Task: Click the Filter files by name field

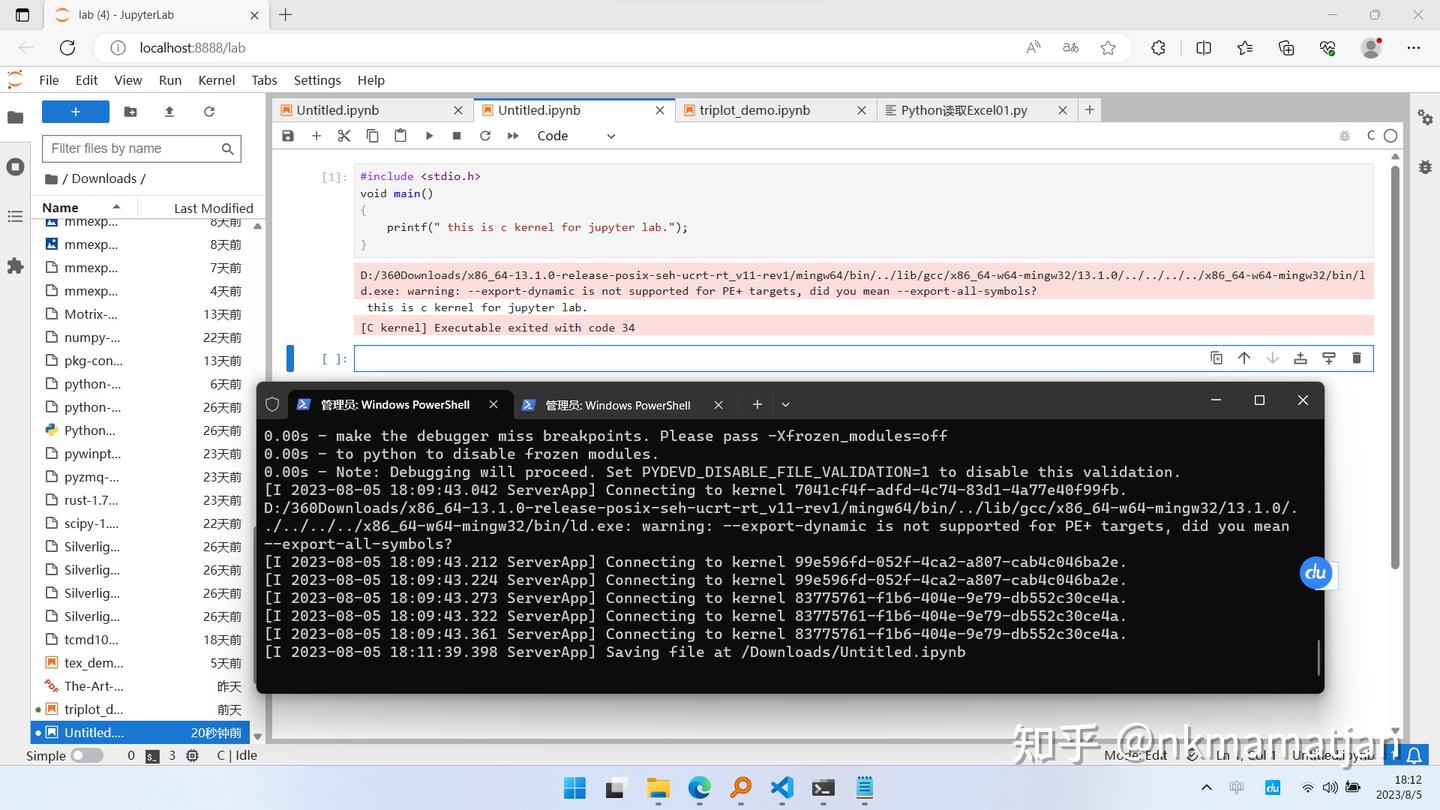Action: pos(132,148)
